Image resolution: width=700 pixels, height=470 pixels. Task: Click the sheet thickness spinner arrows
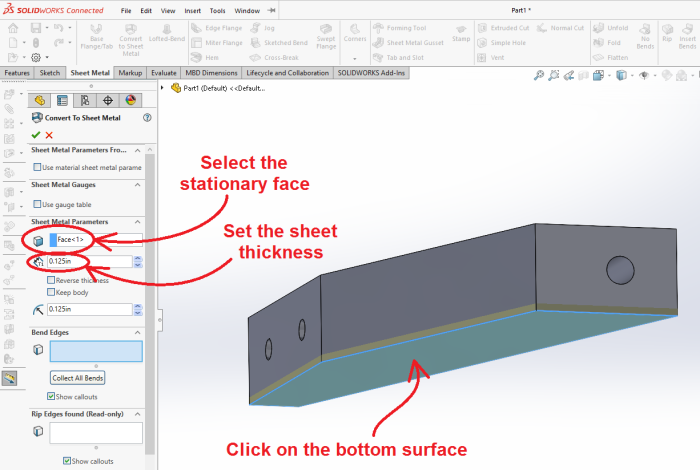(137, 262)
